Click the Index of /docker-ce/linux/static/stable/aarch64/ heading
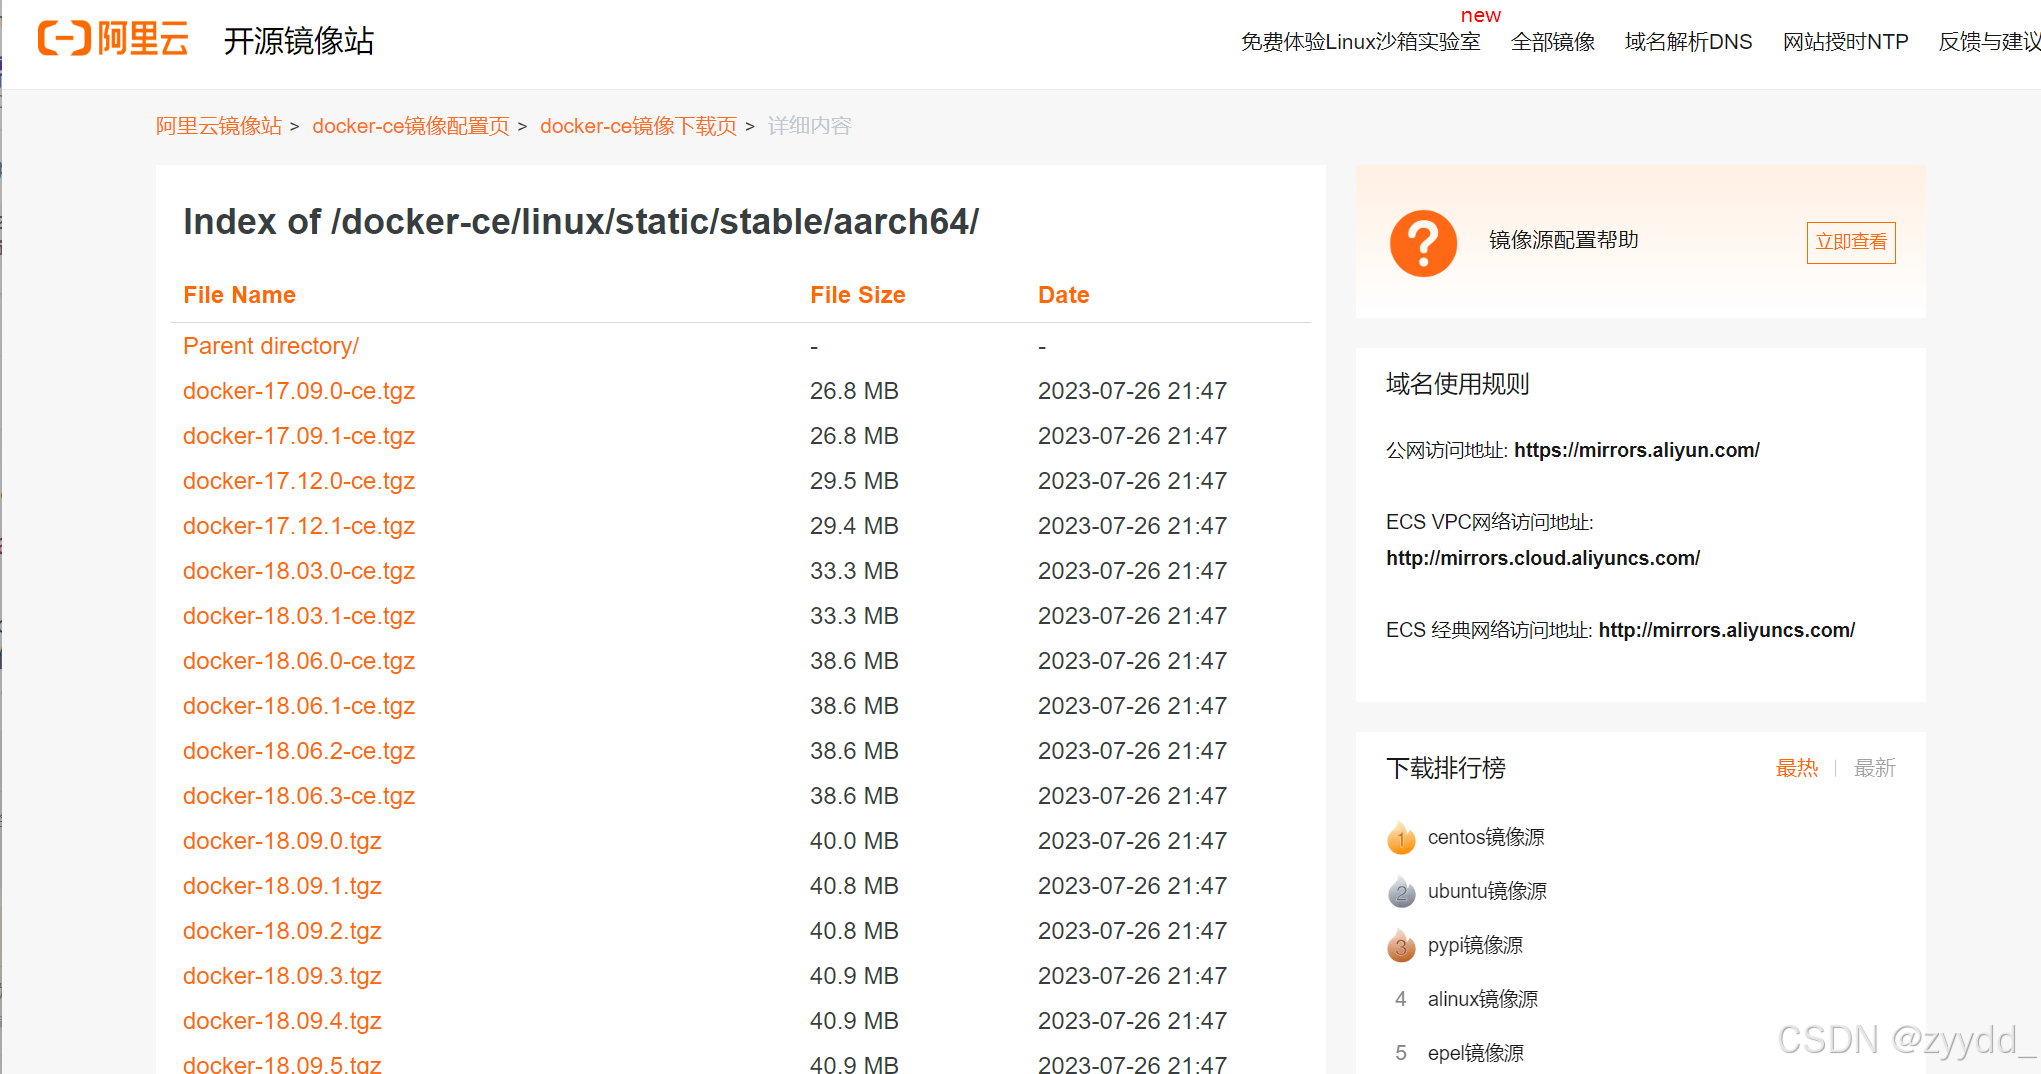Screen dimensions: 2041x1074 581,221
